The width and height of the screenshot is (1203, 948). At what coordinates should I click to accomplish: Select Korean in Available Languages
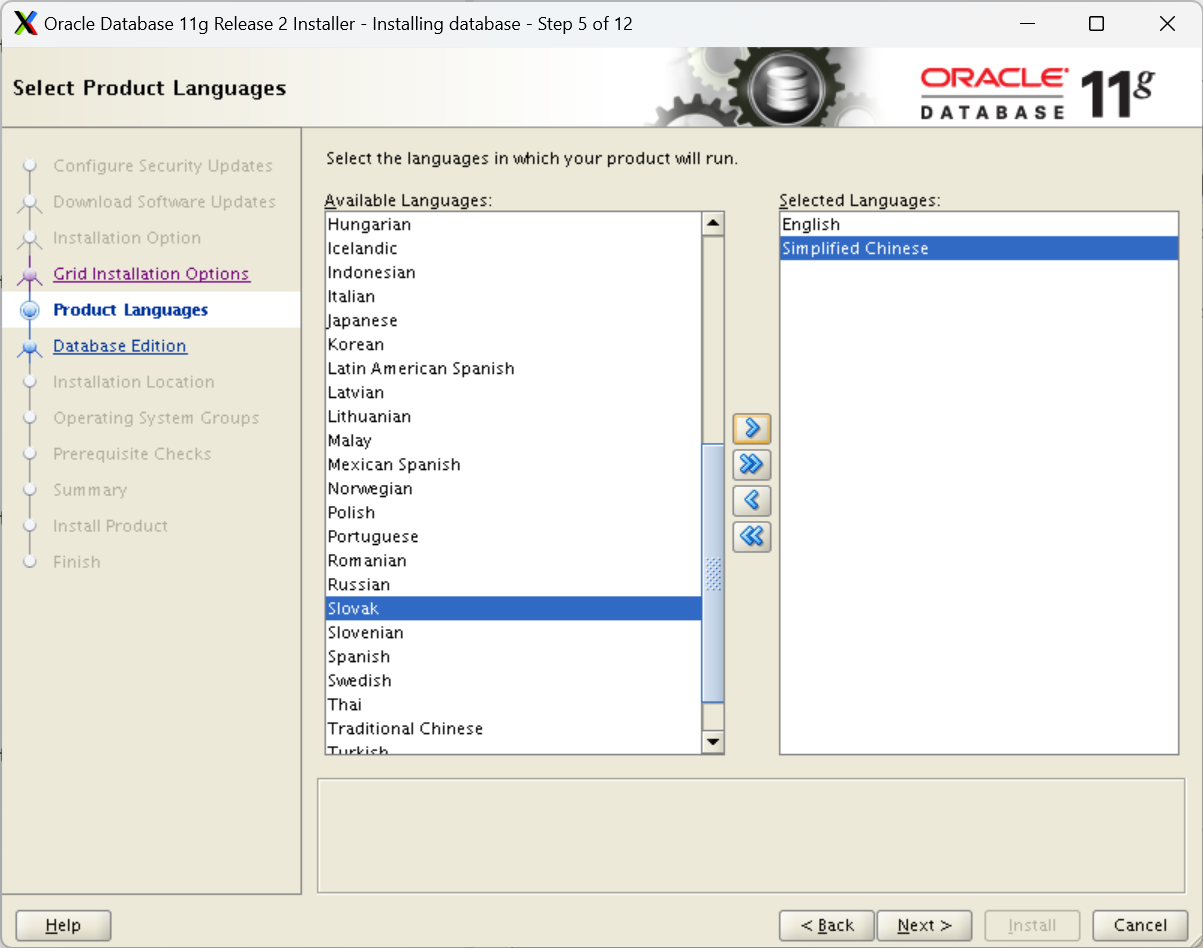(x=513, y=345)
